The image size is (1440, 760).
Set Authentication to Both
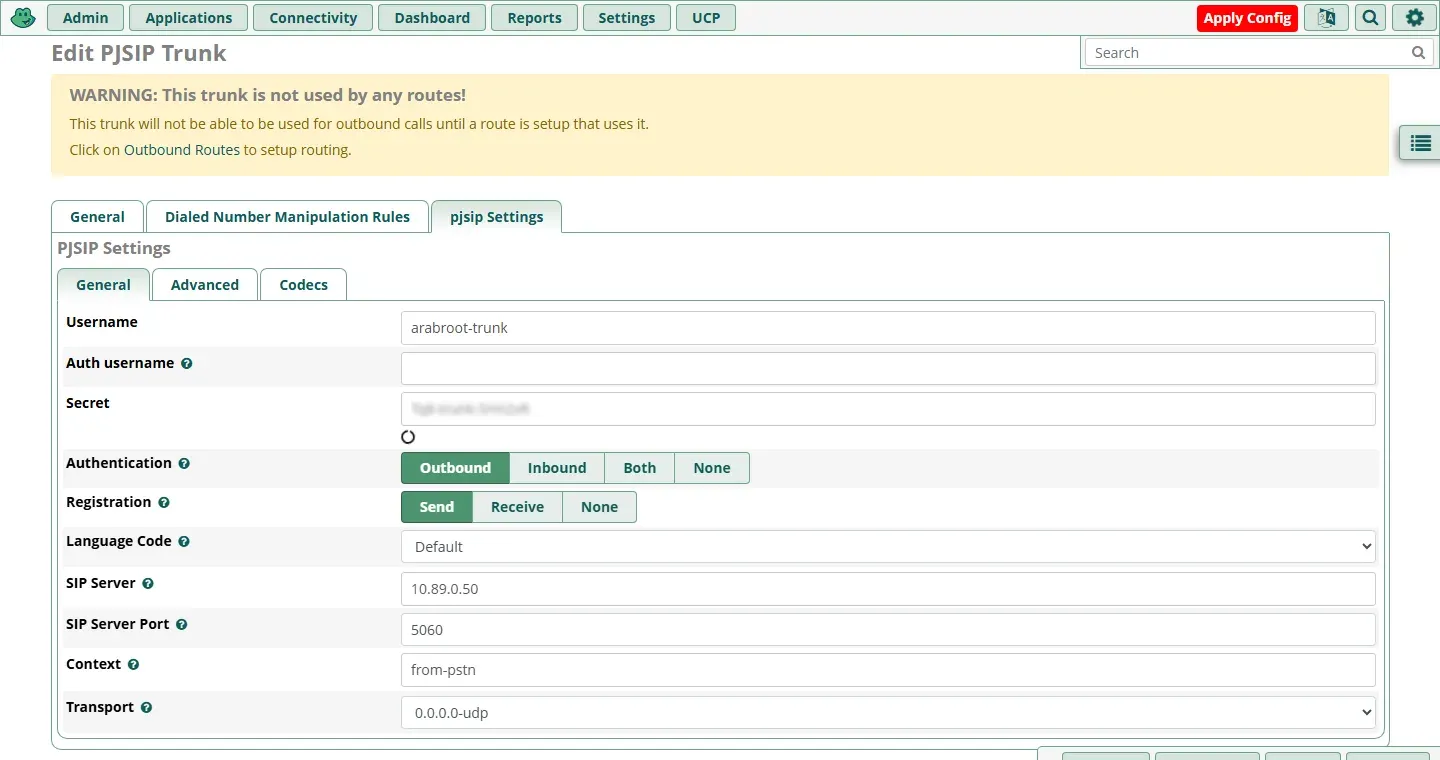click(x=640, y=468)
